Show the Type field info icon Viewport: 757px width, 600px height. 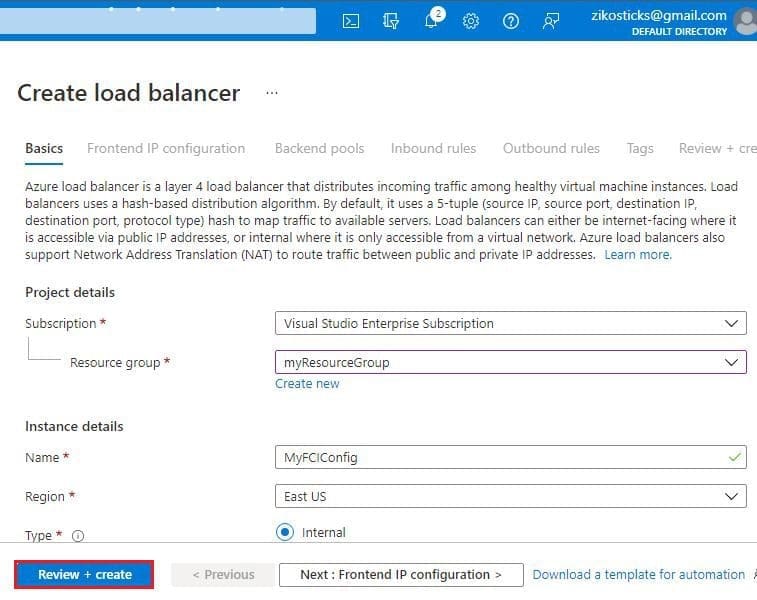[x=78, y=536]
